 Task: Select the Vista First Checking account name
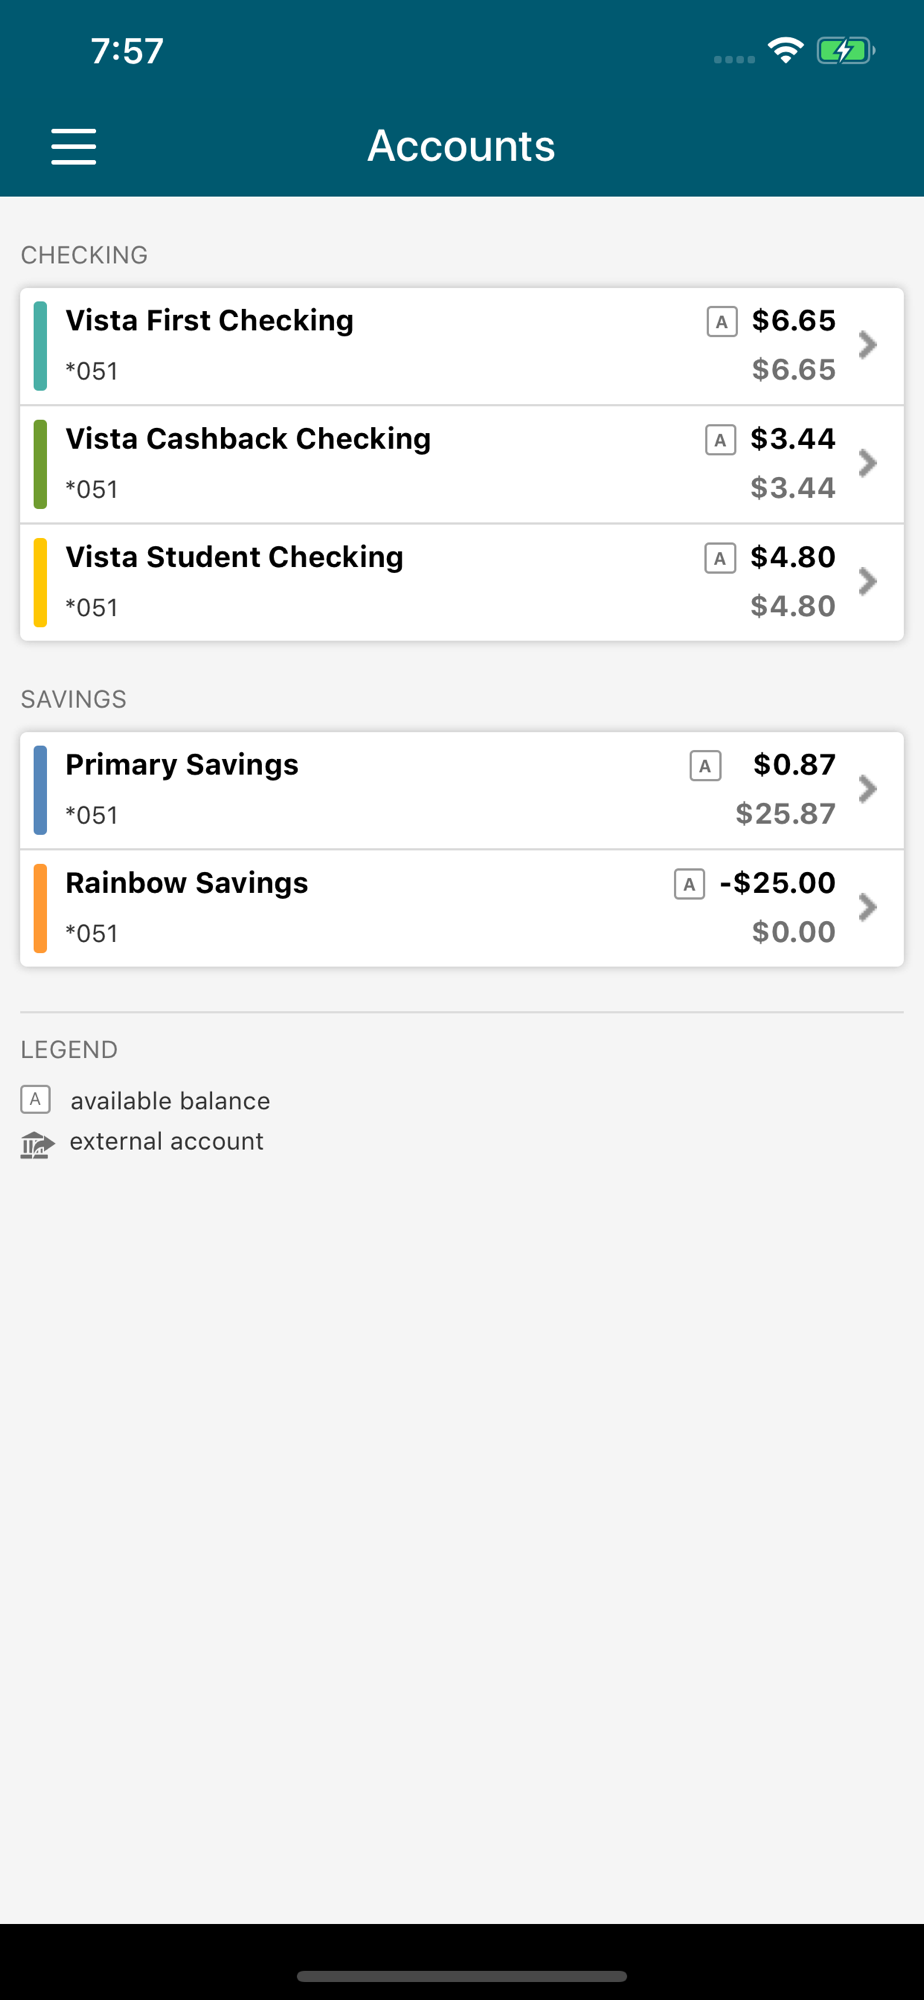point(210,321)
